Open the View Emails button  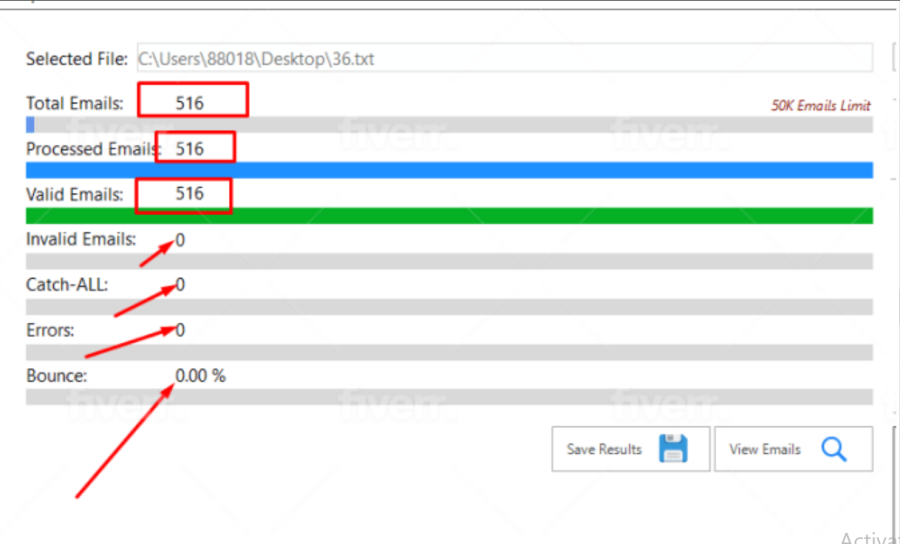[x=793, y=449]
